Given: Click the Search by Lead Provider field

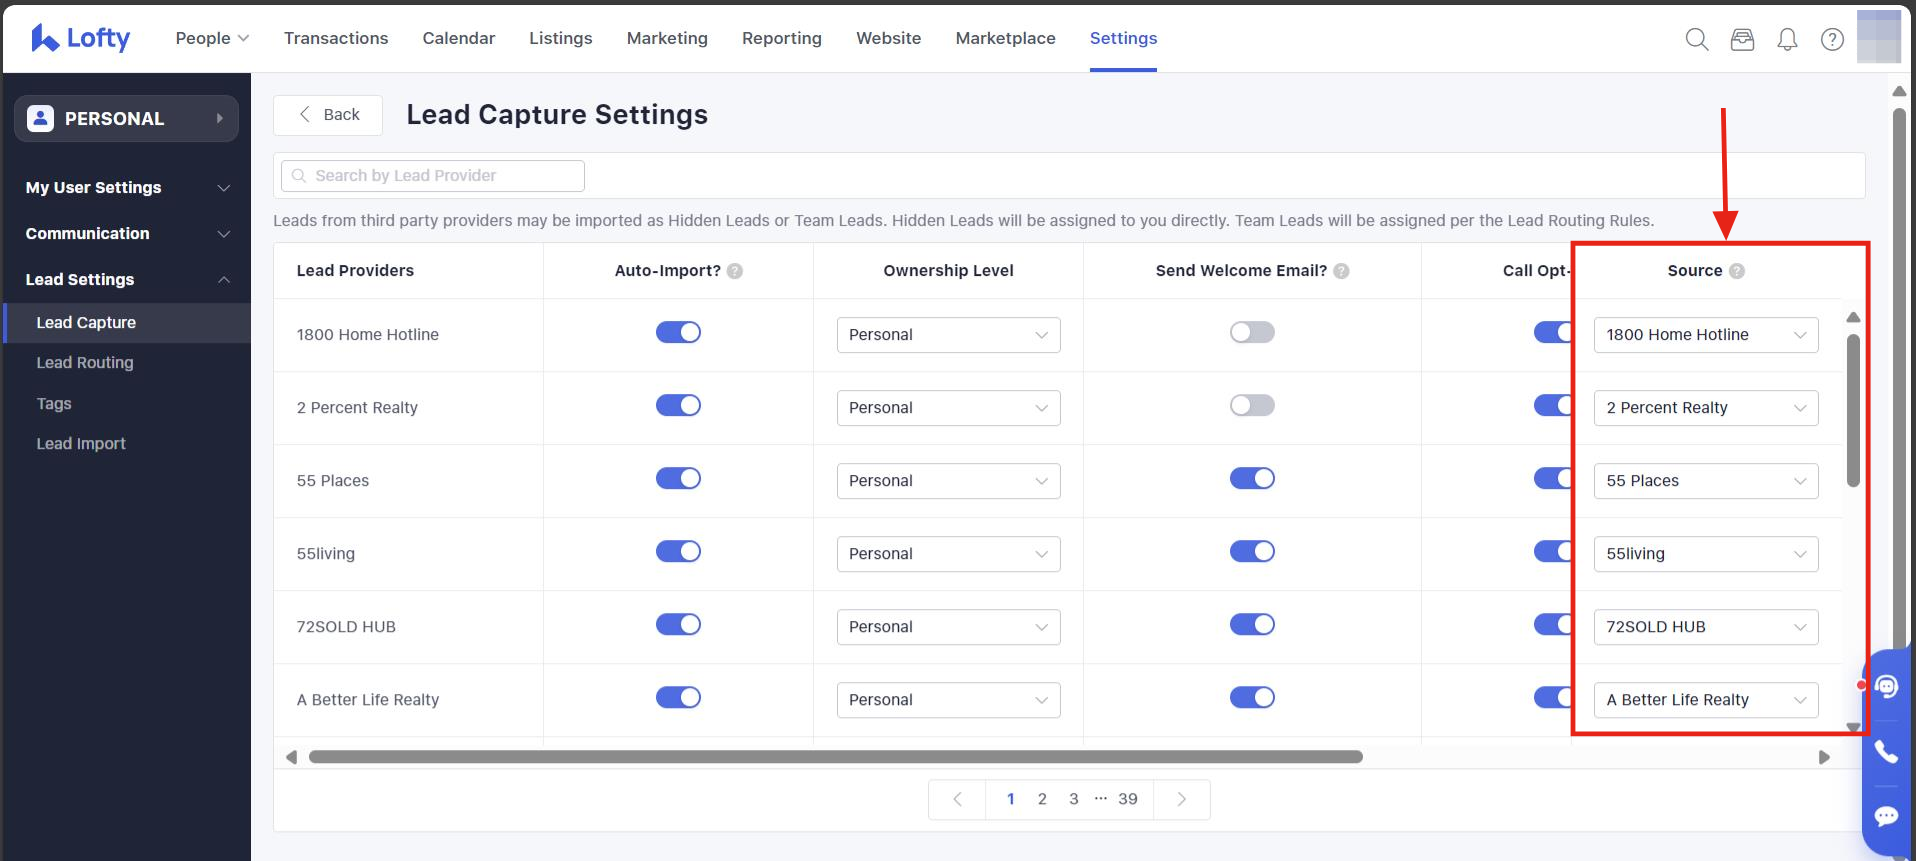Looking at the screenshot, I should click(433, 176).
